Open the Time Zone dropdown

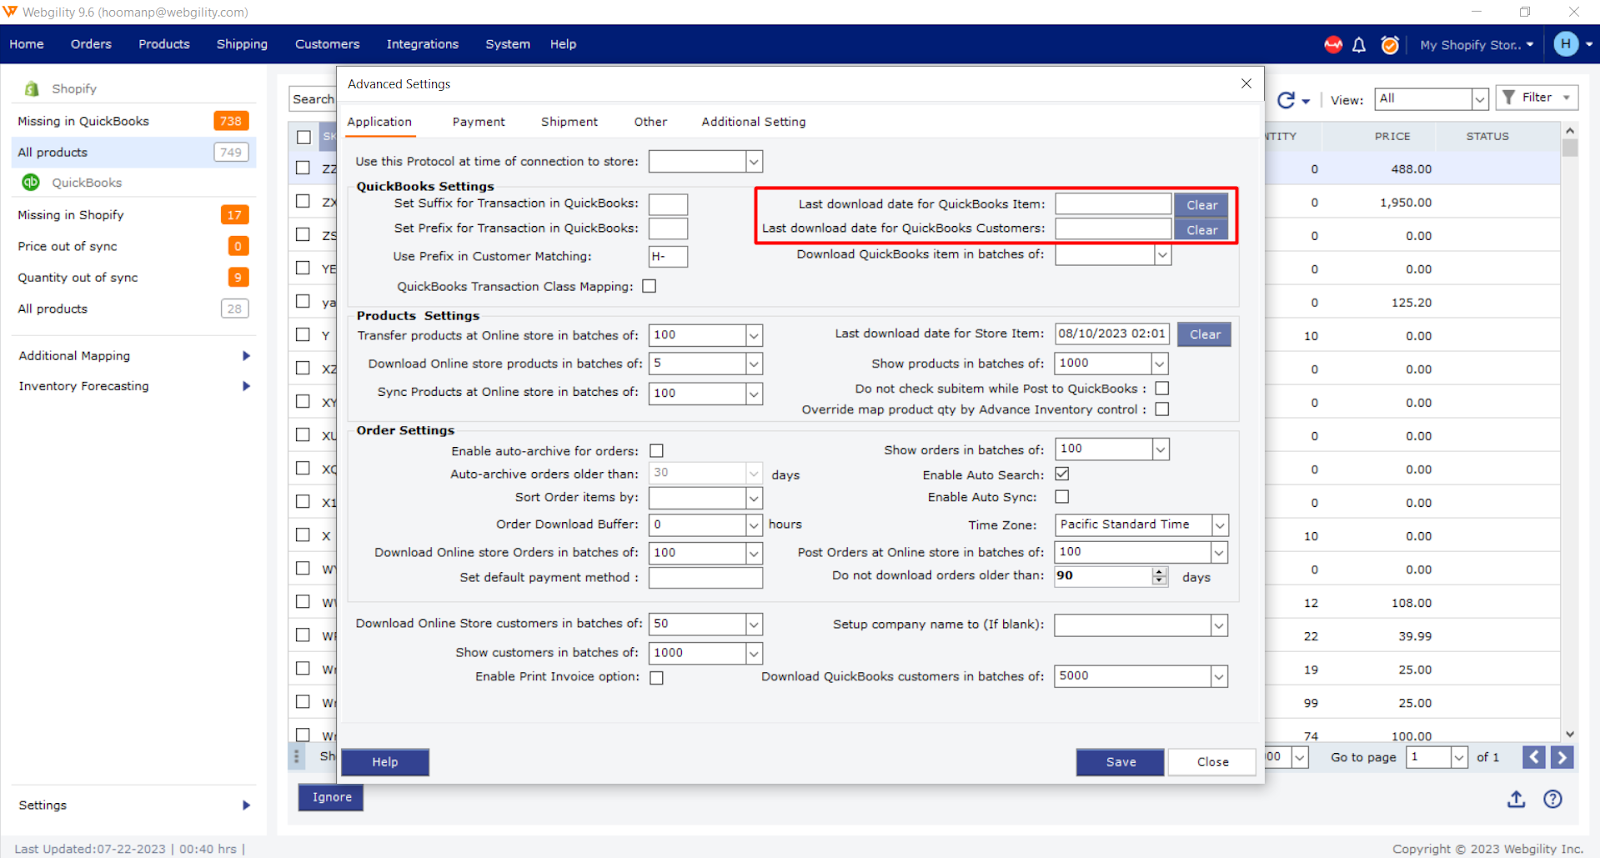tap(1220, 525)
